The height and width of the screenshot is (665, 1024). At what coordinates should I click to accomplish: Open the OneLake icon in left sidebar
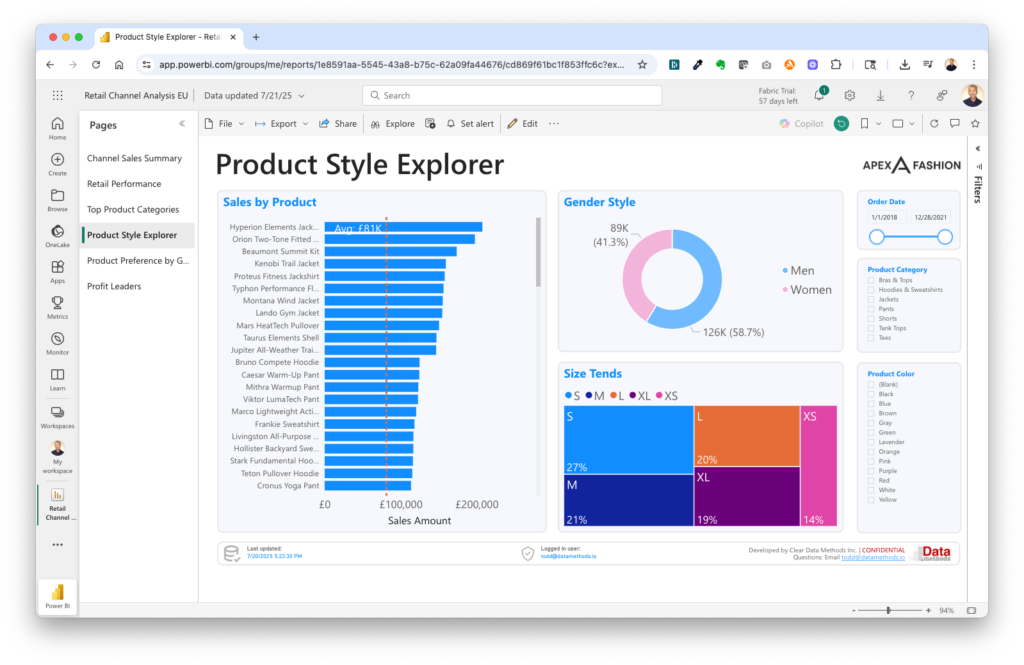[57, 232]
